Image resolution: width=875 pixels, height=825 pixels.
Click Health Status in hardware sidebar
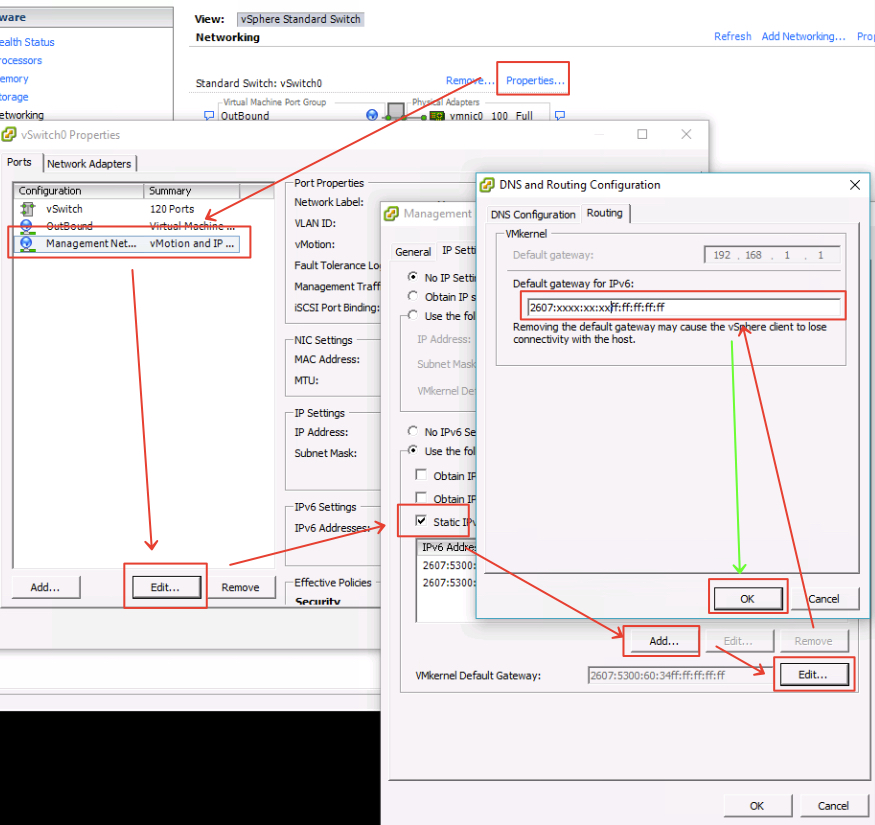[x=27, y=42]
